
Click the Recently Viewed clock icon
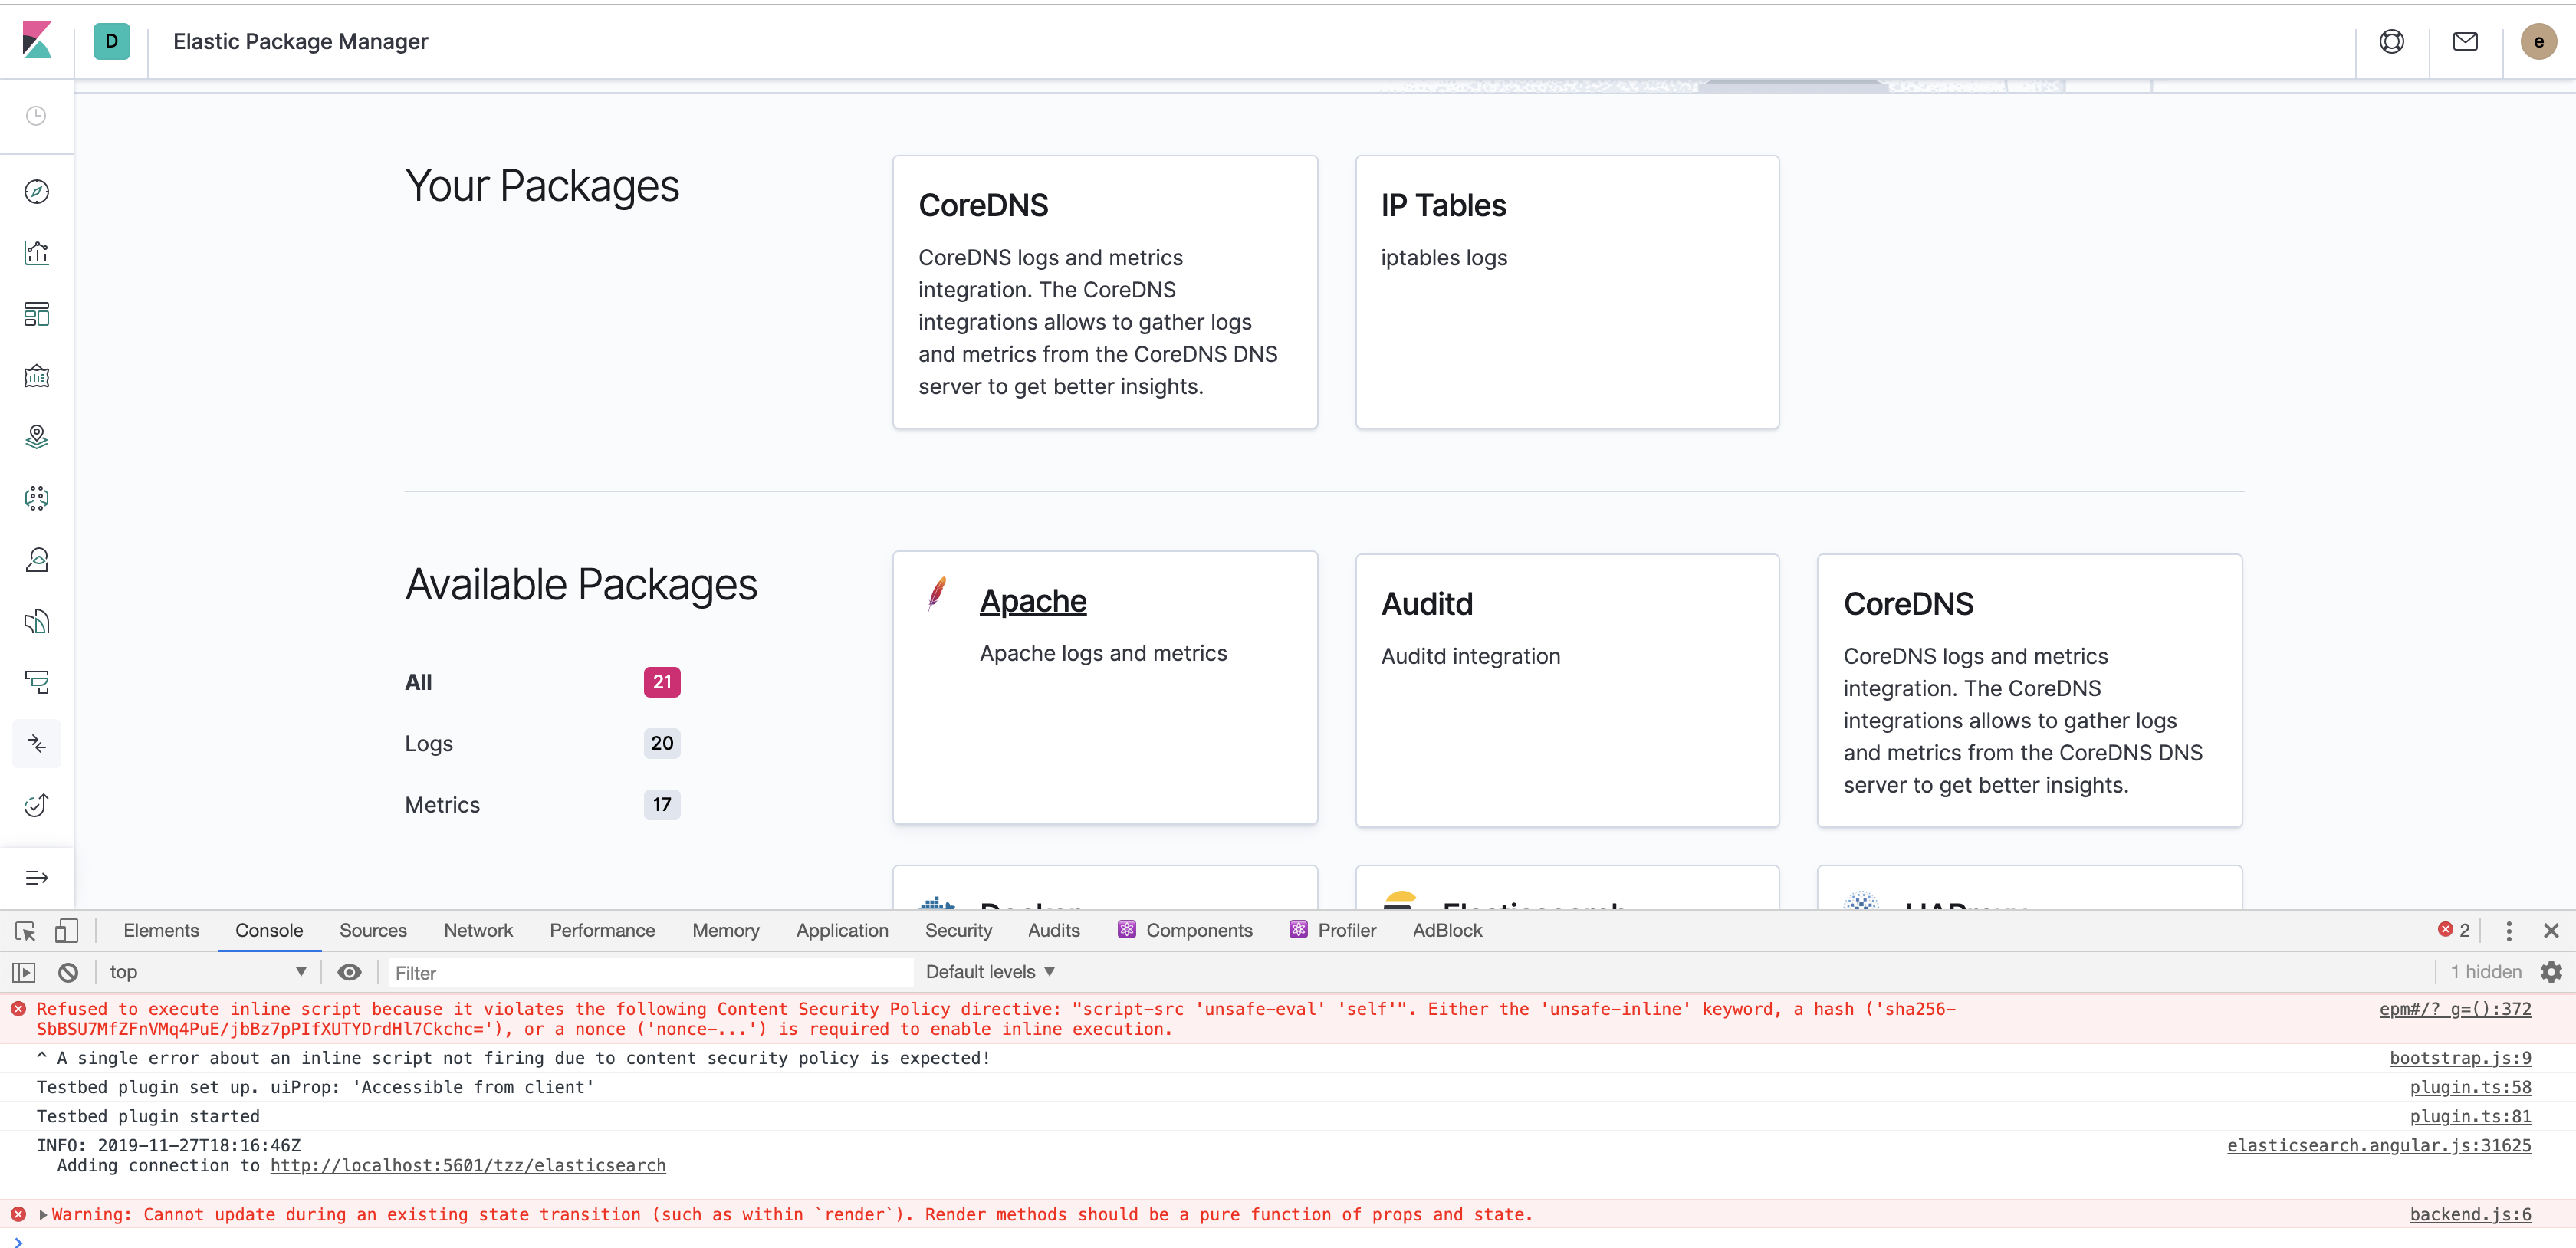[x=37, y=116]
